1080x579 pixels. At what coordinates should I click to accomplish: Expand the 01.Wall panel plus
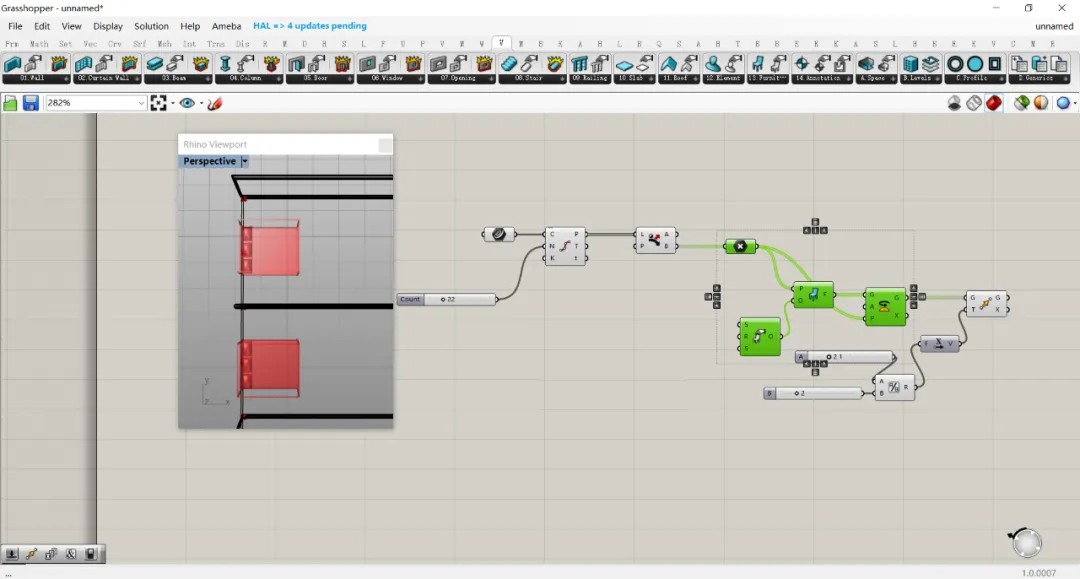click(x=66, y=79)
